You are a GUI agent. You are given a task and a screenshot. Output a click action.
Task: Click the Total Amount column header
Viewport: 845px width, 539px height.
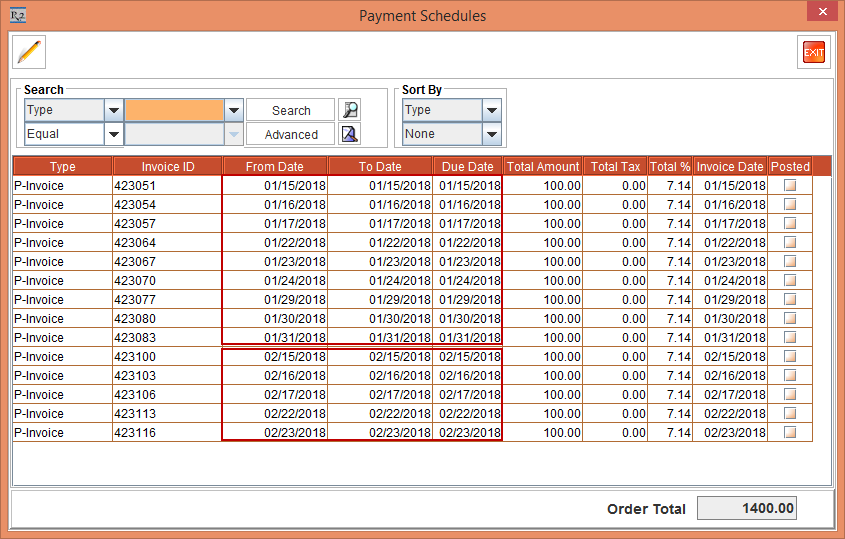(x=543, y=167)
